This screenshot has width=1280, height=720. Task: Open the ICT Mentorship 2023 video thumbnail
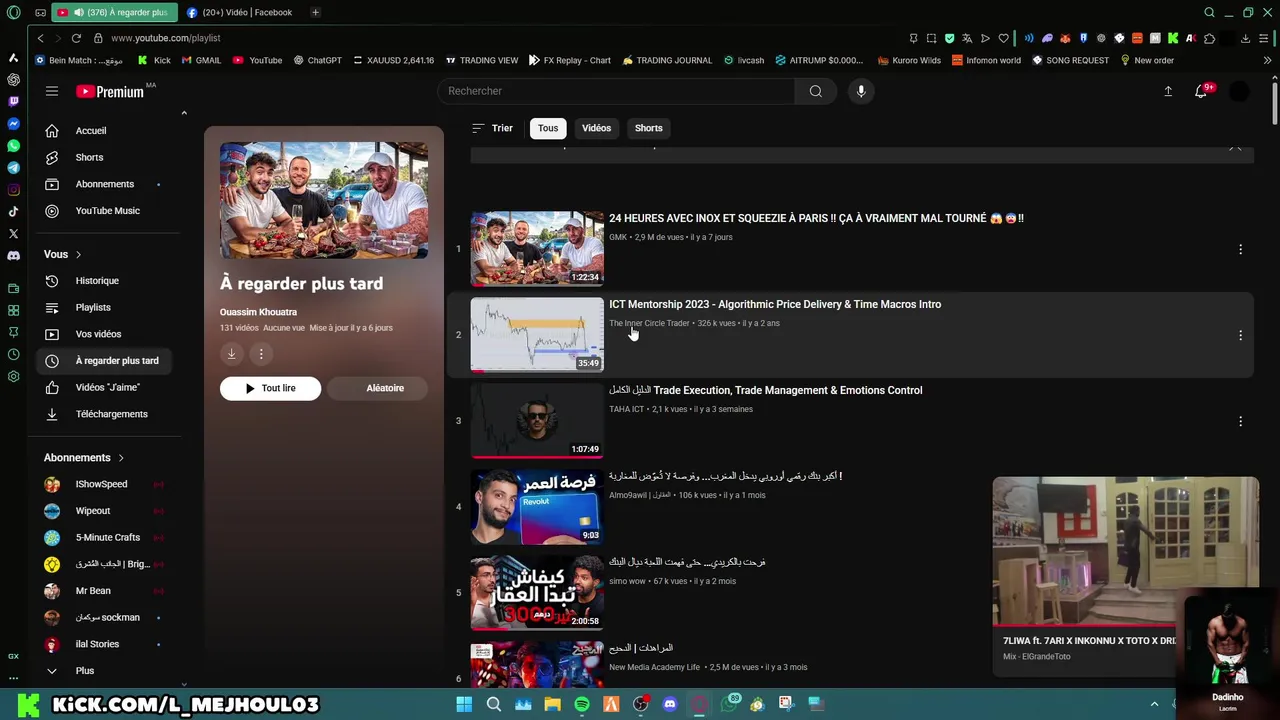point(537,335)
